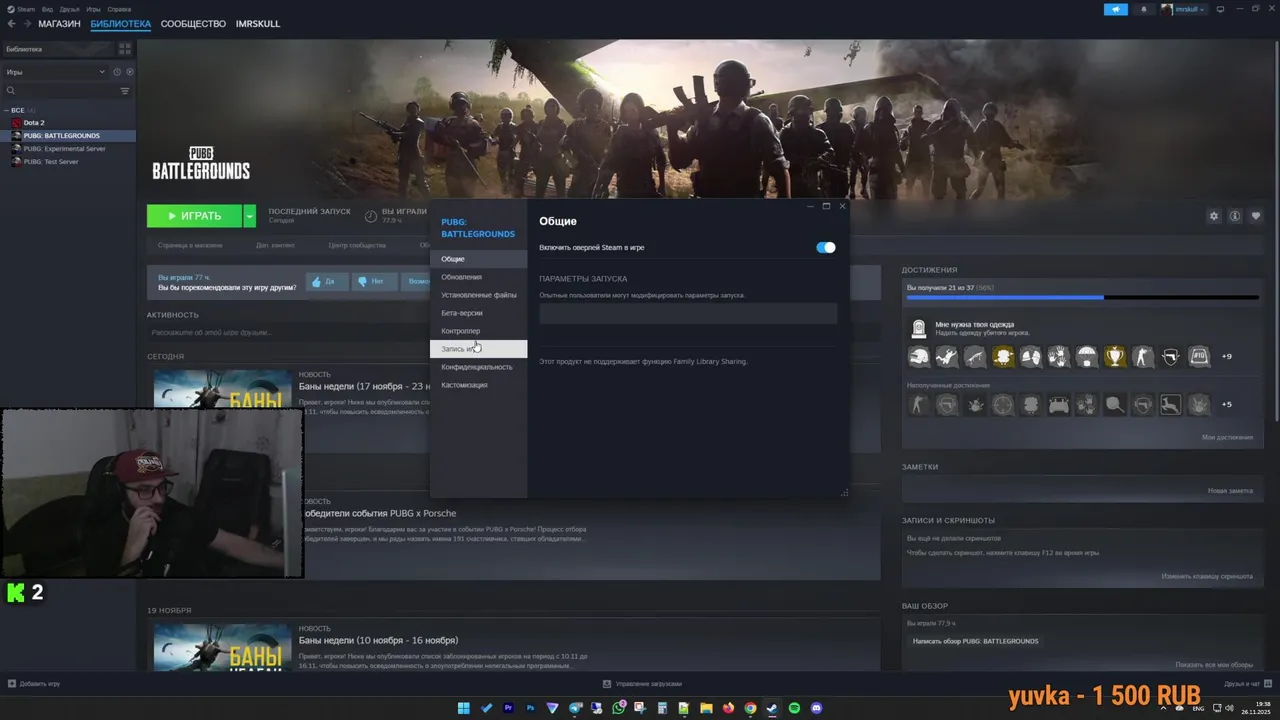
Task: Open advanced filter options icon
Action: (x=125, y=91)
